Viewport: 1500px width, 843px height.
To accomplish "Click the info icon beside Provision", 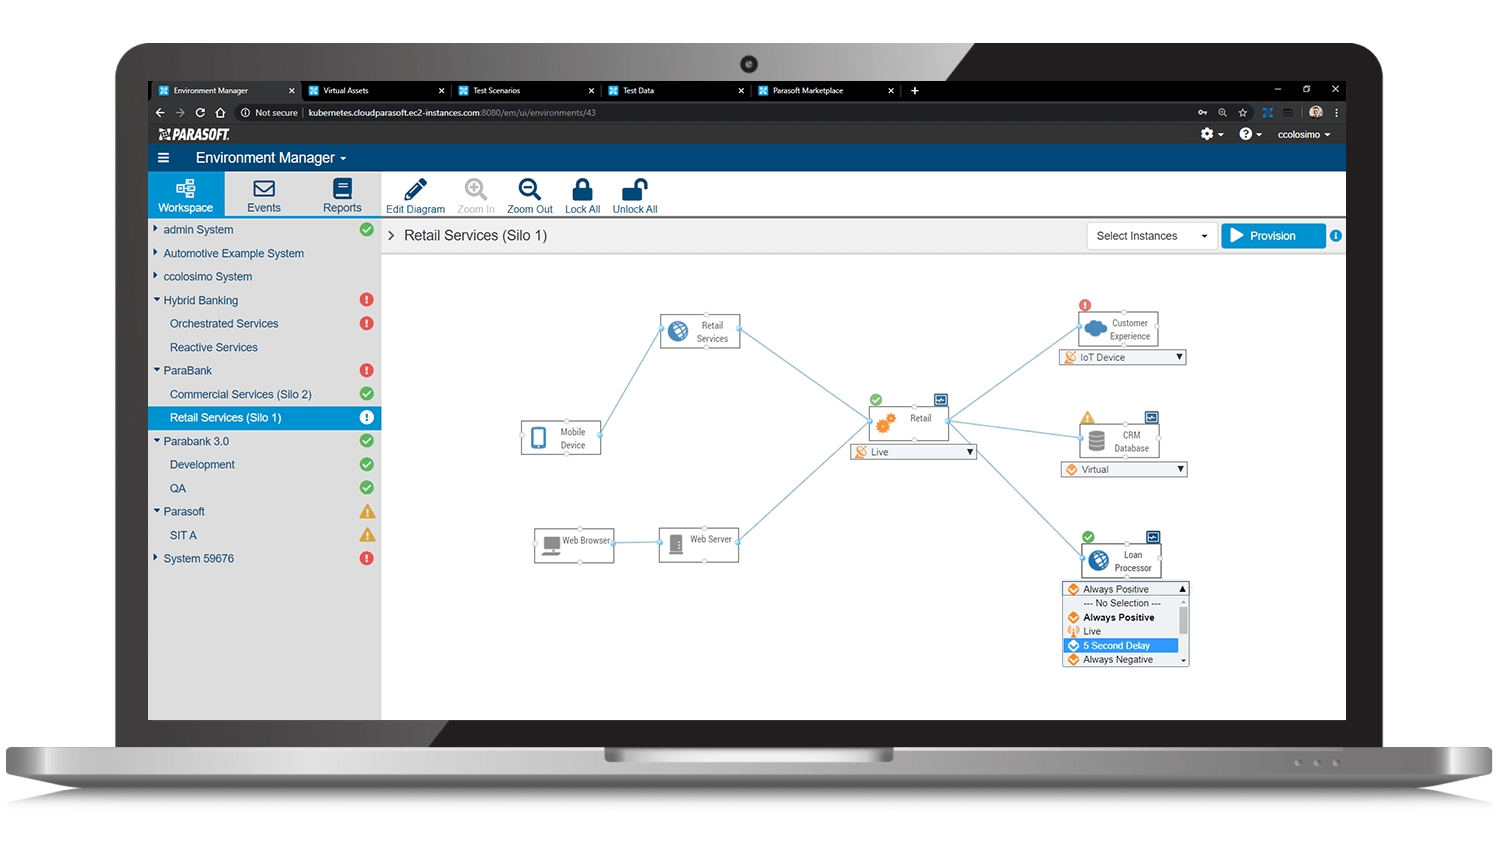I will (1336, 236).
